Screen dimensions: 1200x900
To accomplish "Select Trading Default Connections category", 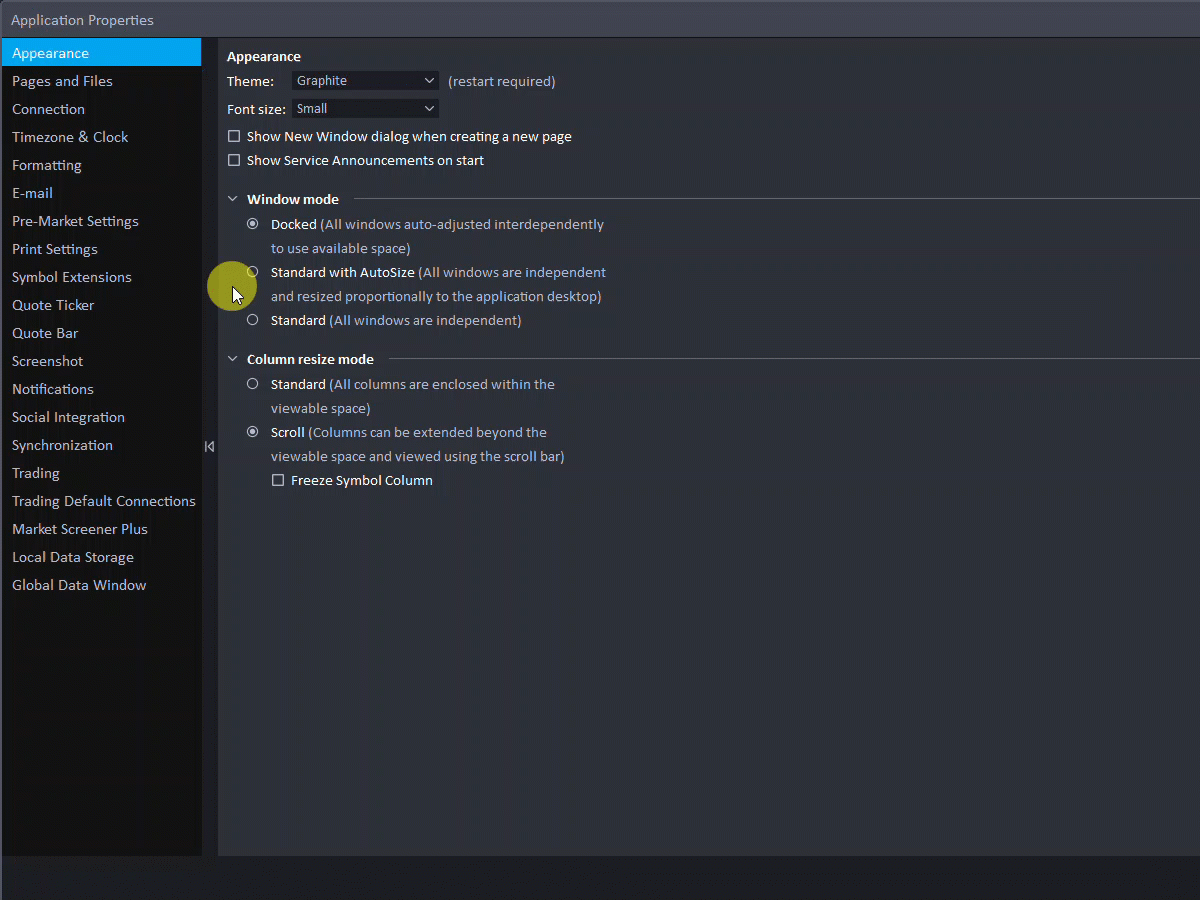I will [x=103, y=501].
